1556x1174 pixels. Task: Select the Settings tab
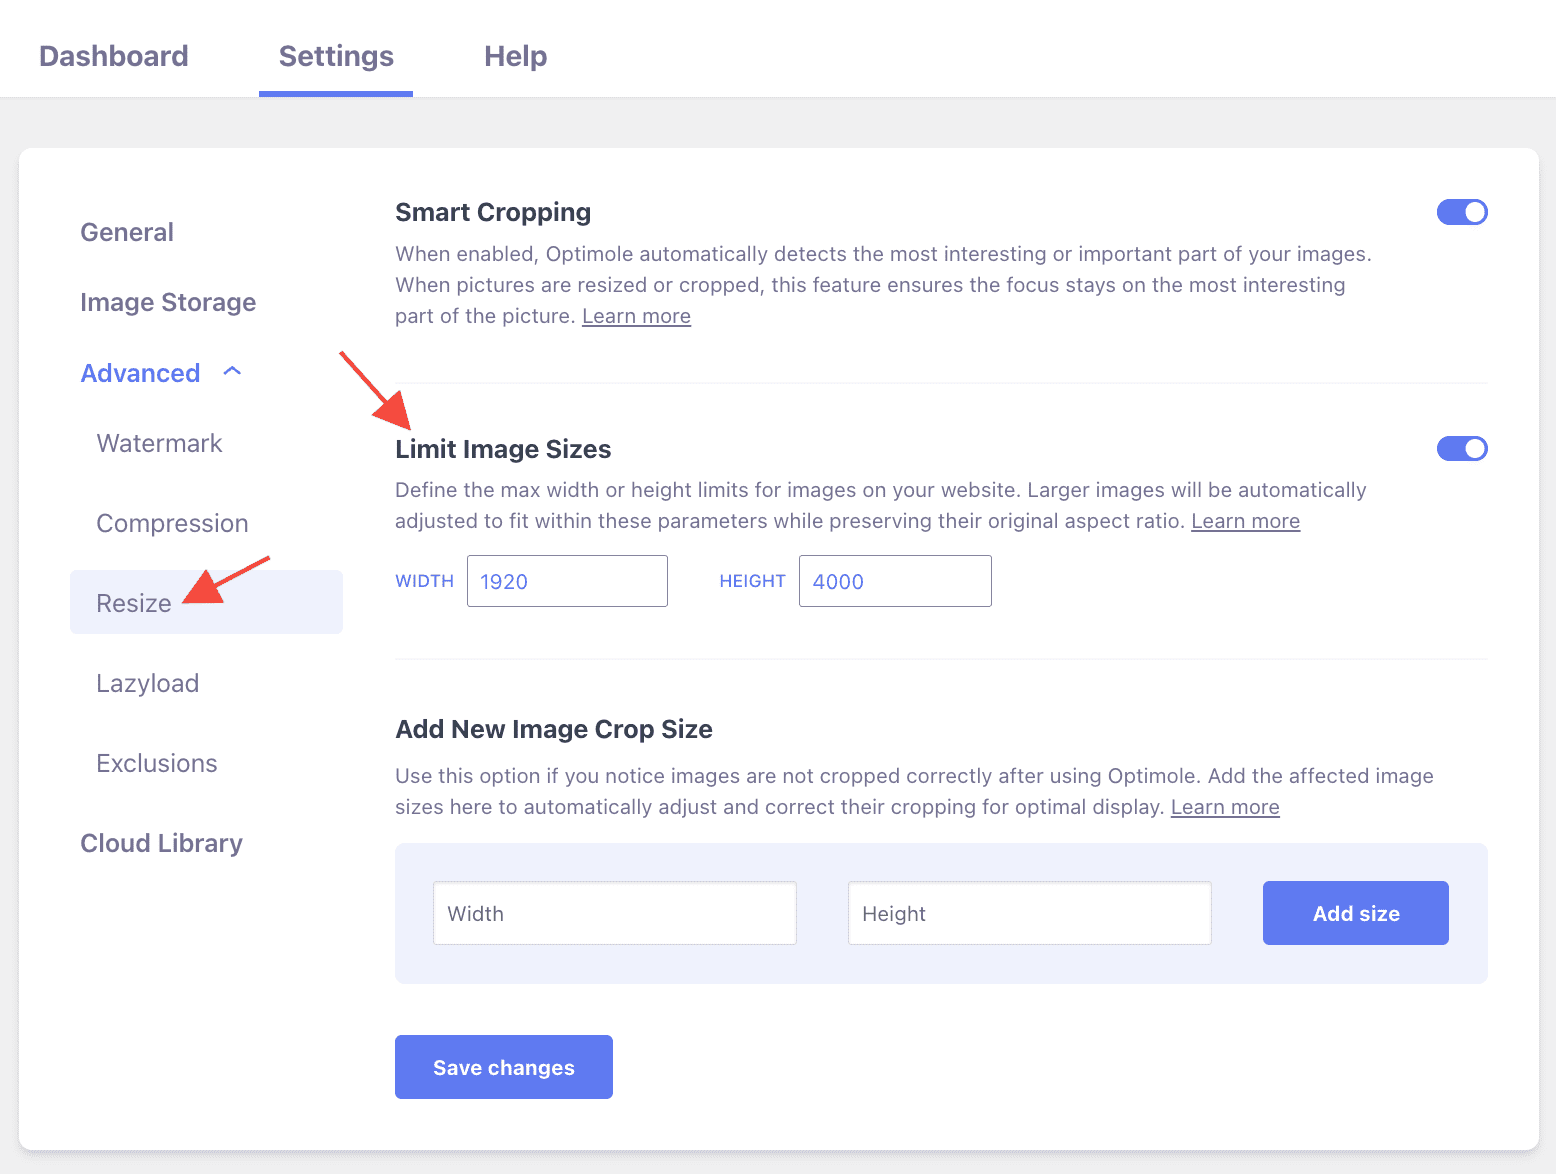pos(336,56)
